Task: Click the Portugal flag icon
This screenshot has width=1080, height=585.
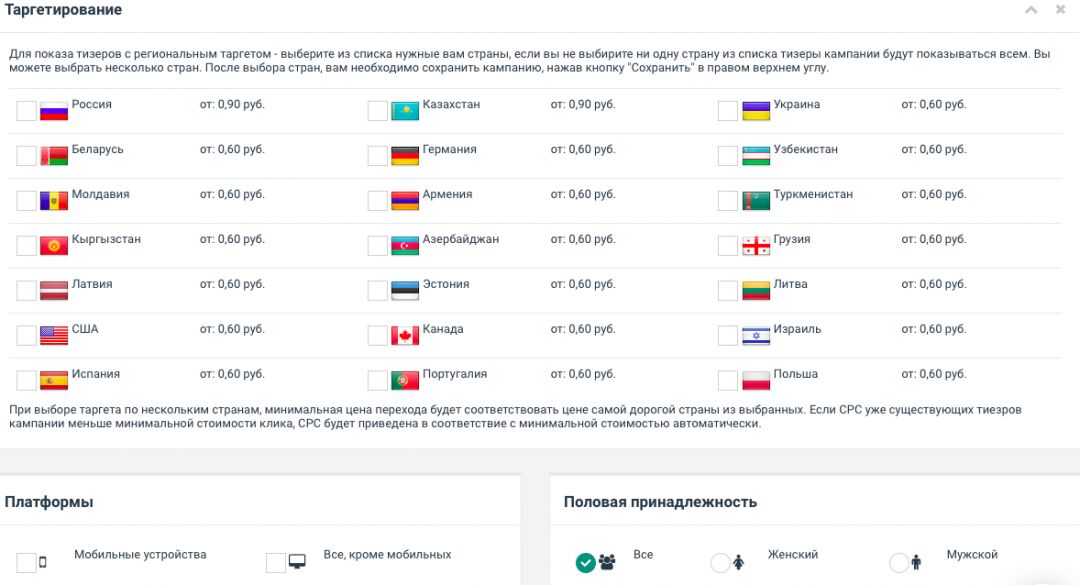Action: pyautogui.click(x=404, y=380)
